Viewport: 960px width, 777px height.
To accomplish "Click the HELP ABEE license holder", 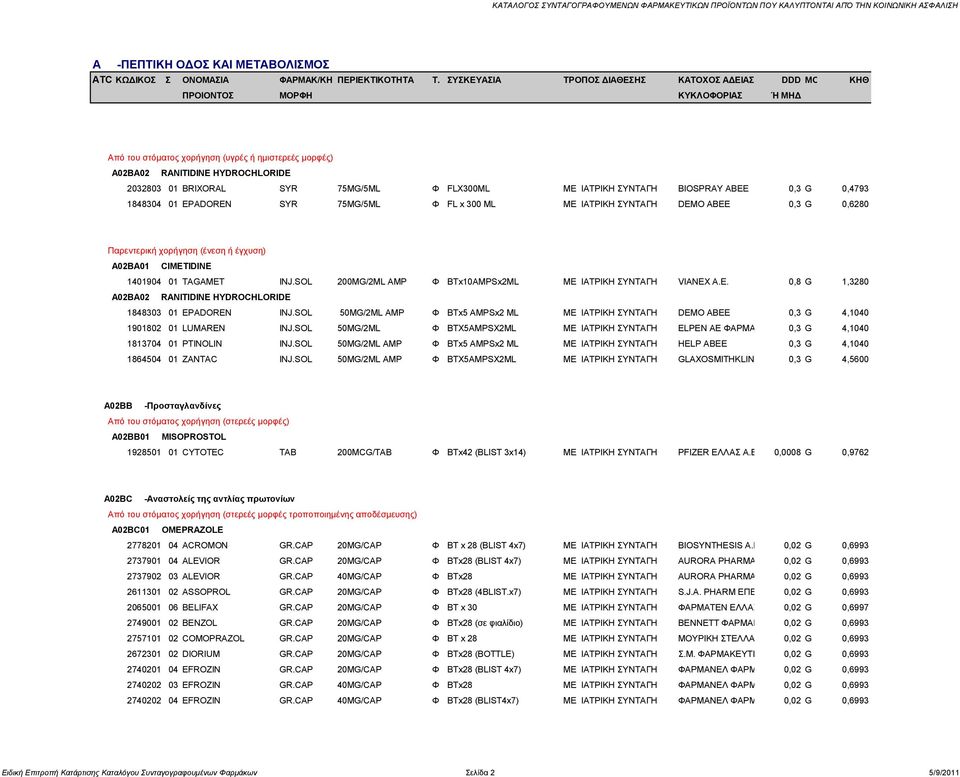I will point(702,343).
